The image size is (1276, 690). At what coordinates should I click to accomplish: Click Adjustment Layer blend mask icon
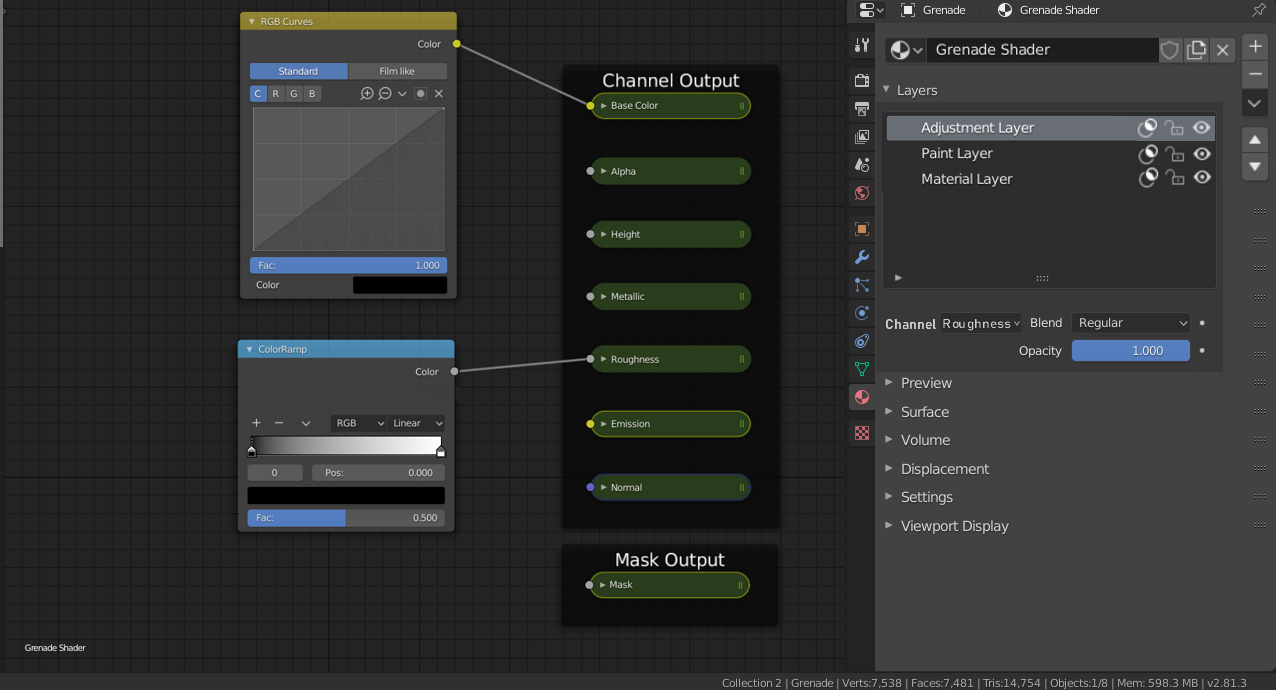point(1148,128)
